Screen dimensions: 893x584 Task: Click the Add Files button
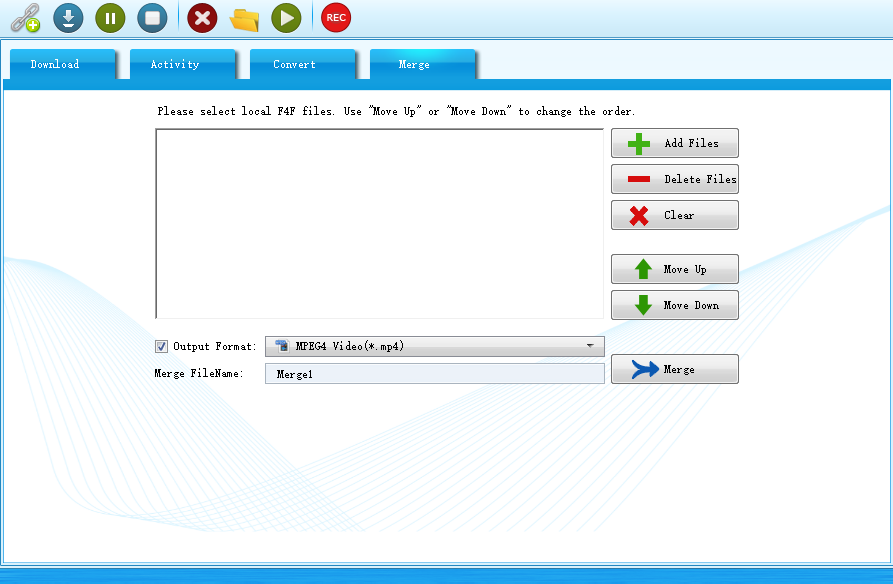(x=675, y=143)
